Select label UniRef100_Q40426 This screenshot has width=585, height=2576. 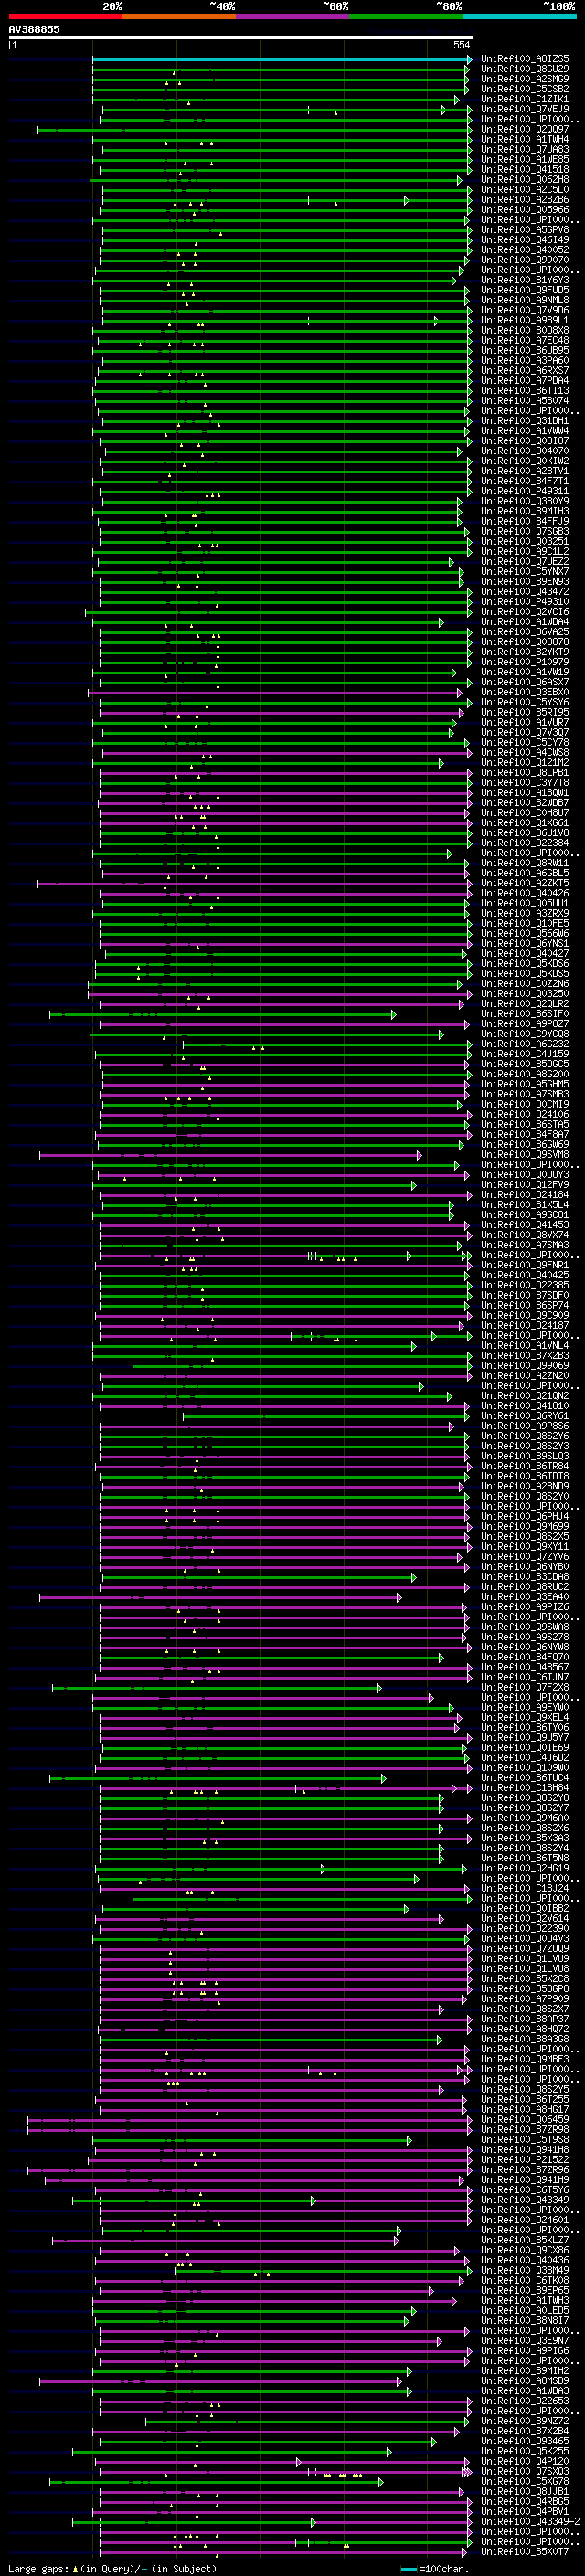tap(525, 894)
